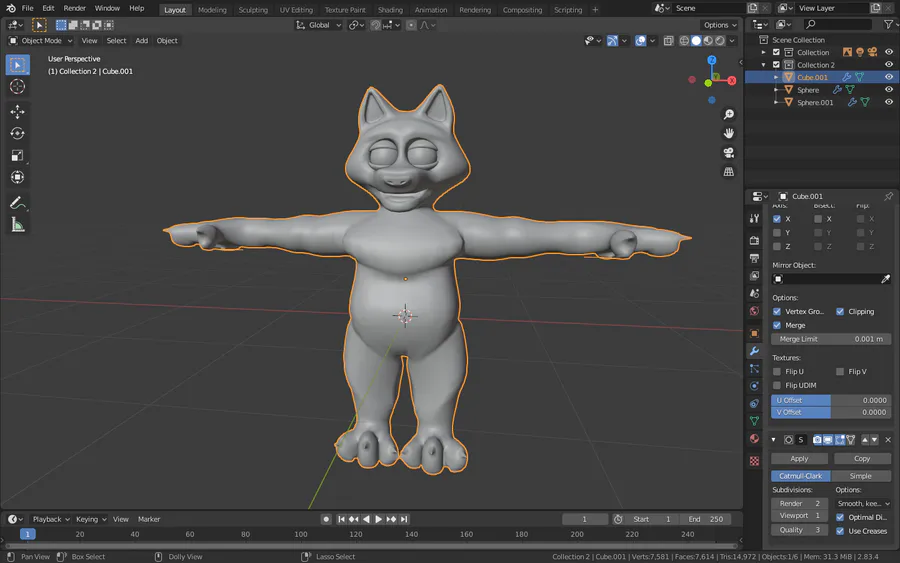Switch to wireframe viewport shading
This screenshot has height=563, width=900.
click(x=684, y=41)
